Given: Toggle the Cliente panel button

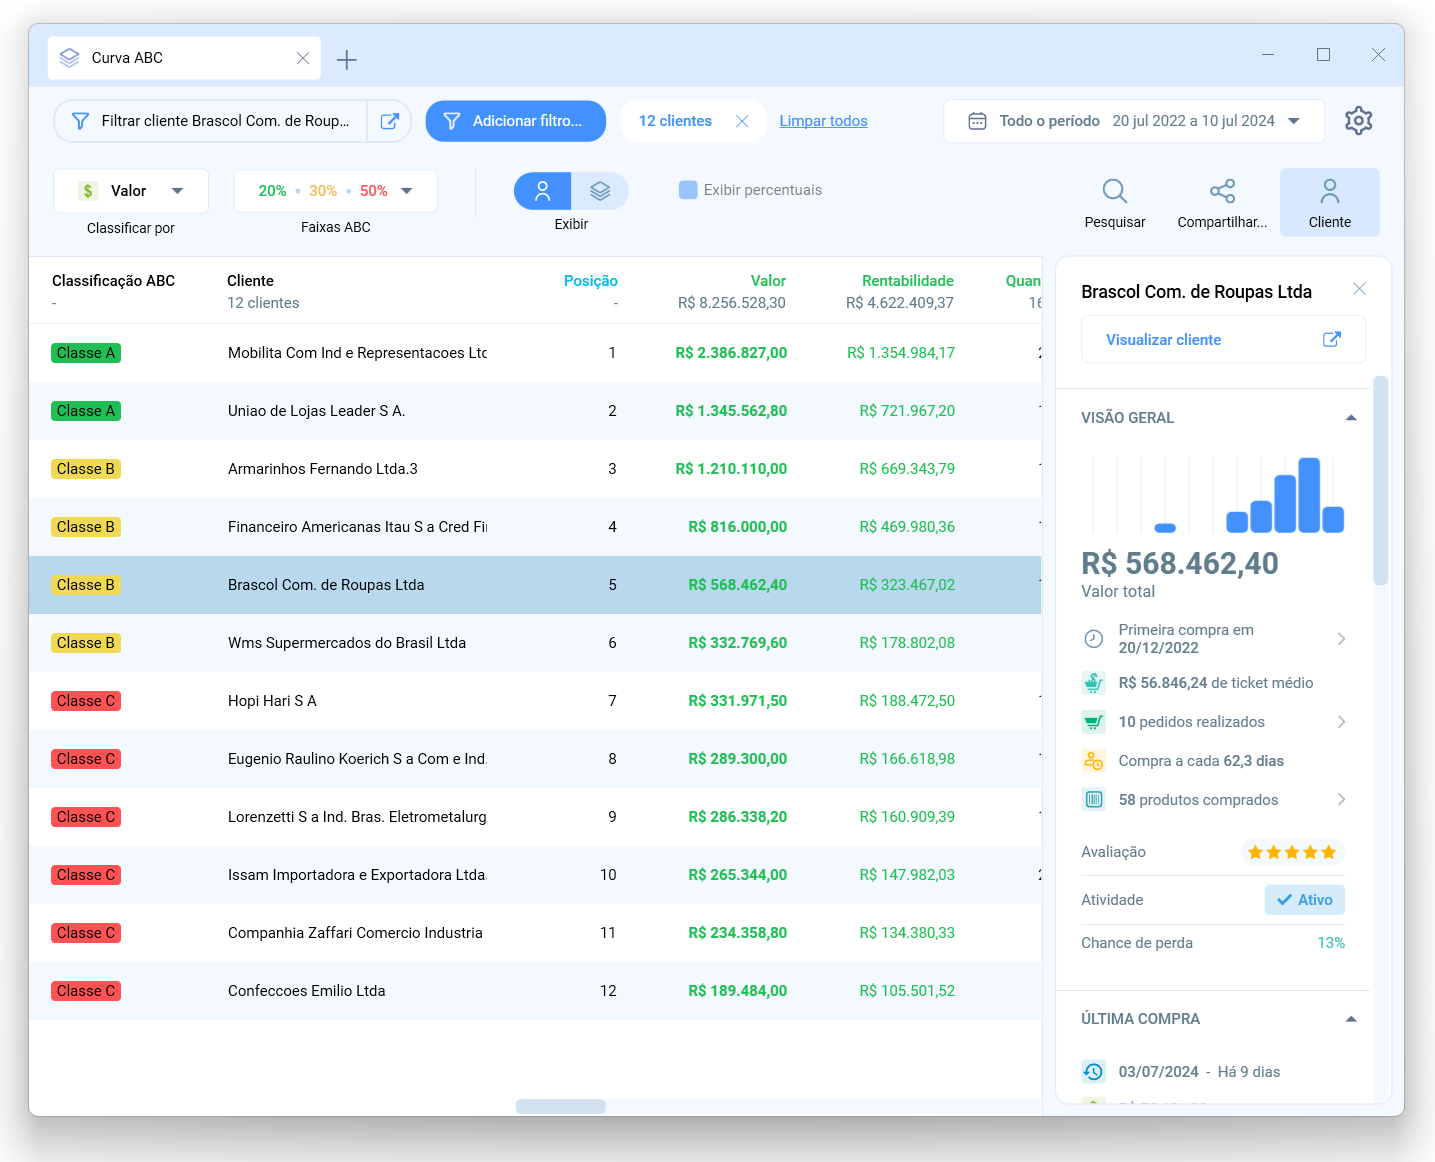Looking at the screenshot, I should pos(1330,203).
